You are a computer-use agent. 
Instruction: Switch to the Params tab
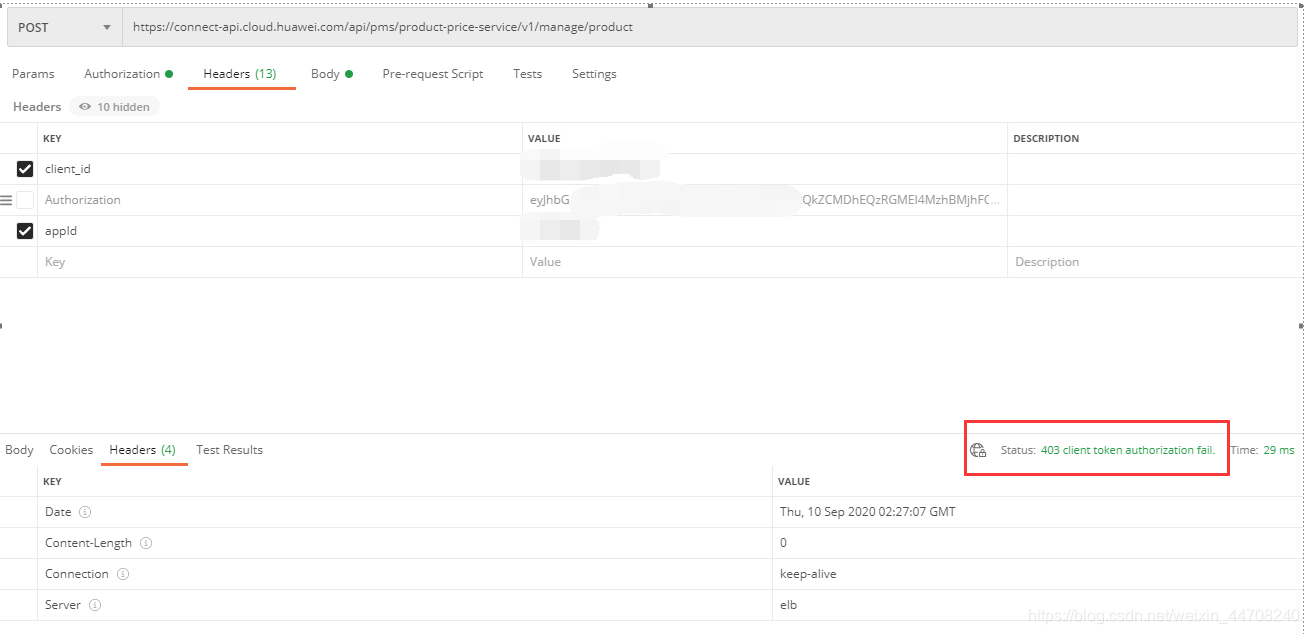click(33, 74)
